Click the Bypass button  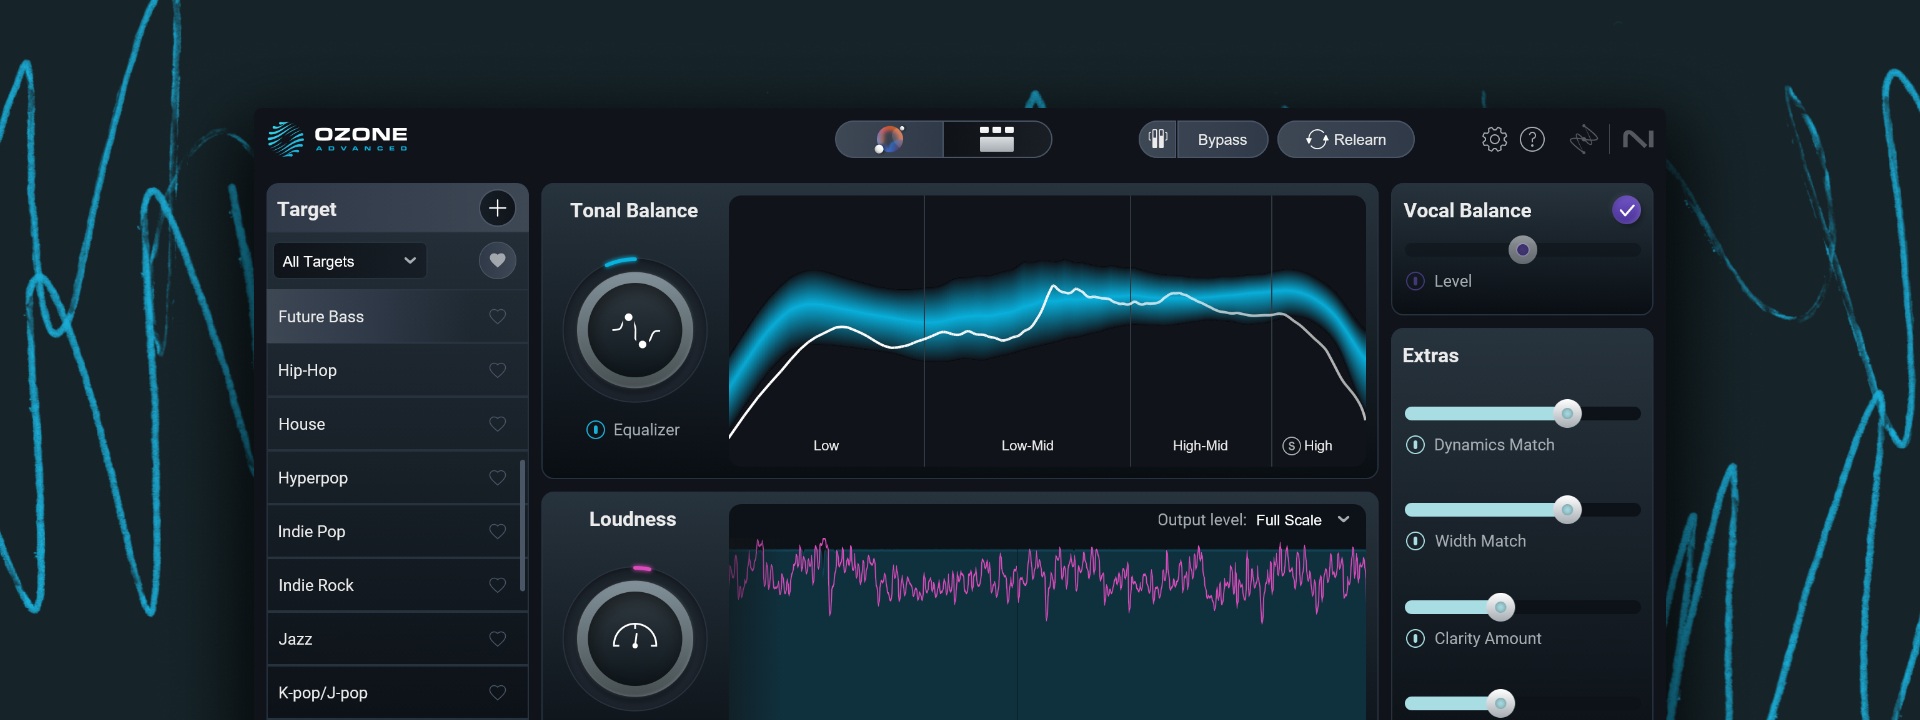click(1222, 139)
